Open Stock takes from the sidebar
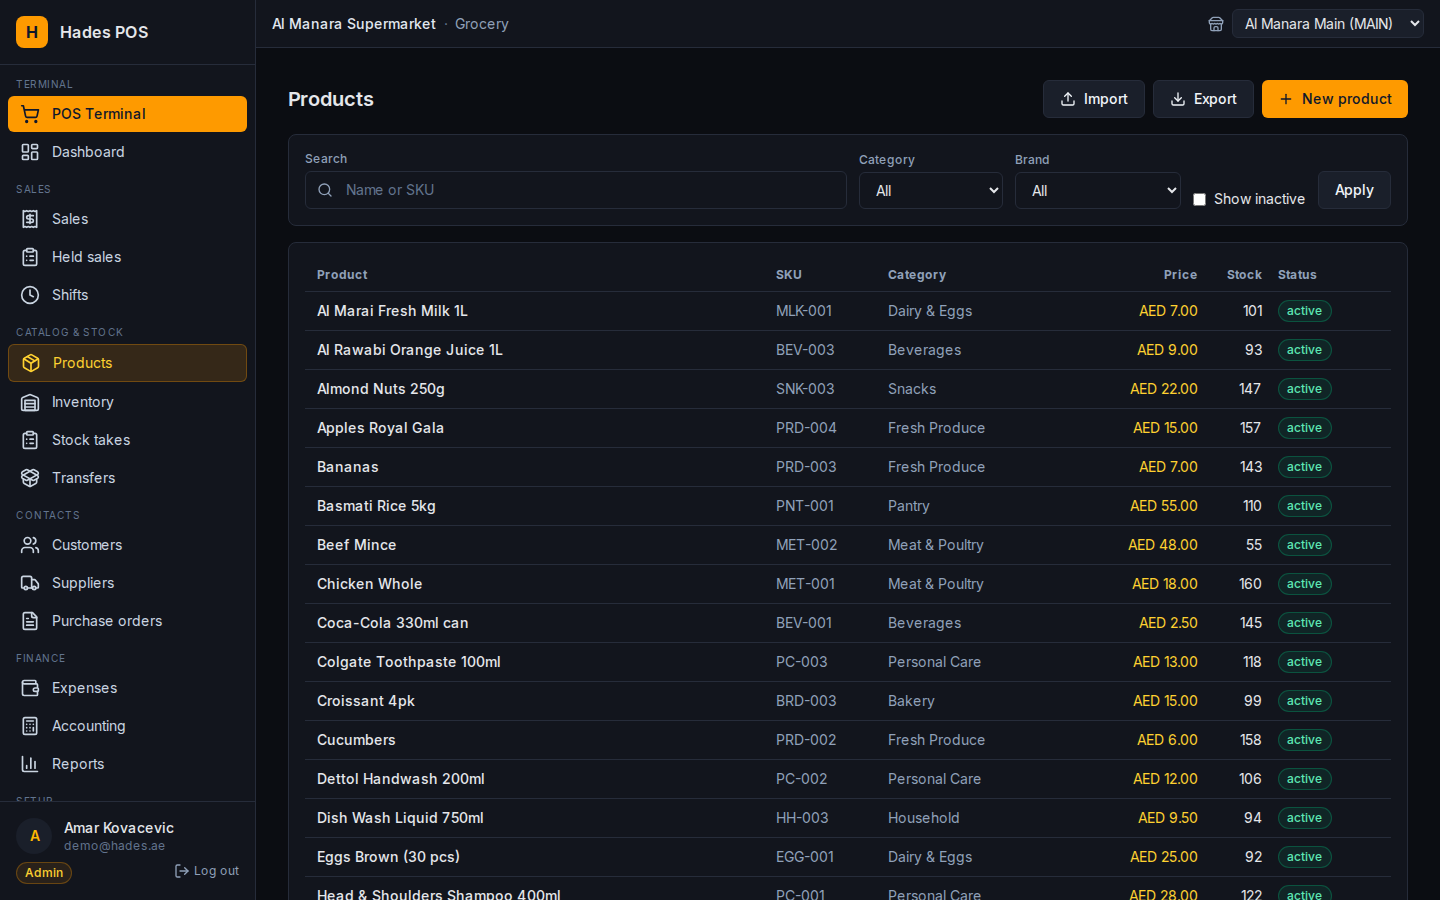The height and width of the screenshot is (900, 1440). tap(127, 440)
